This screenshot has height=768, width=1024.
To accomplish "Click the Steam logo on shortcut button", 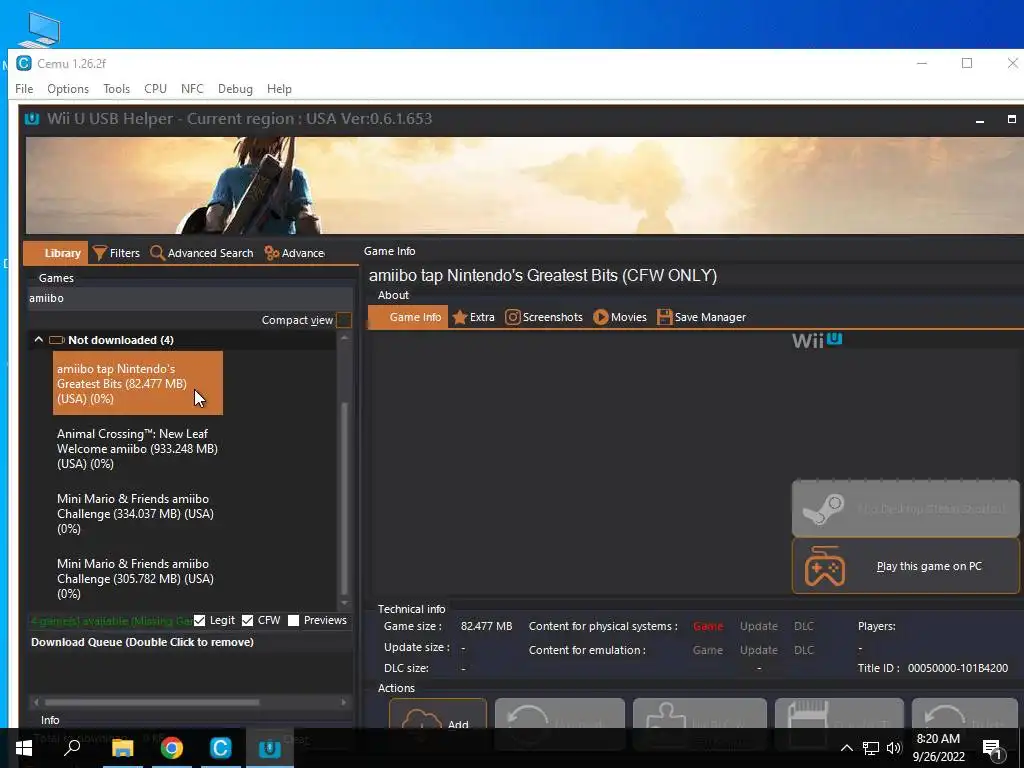I will 824,509.
